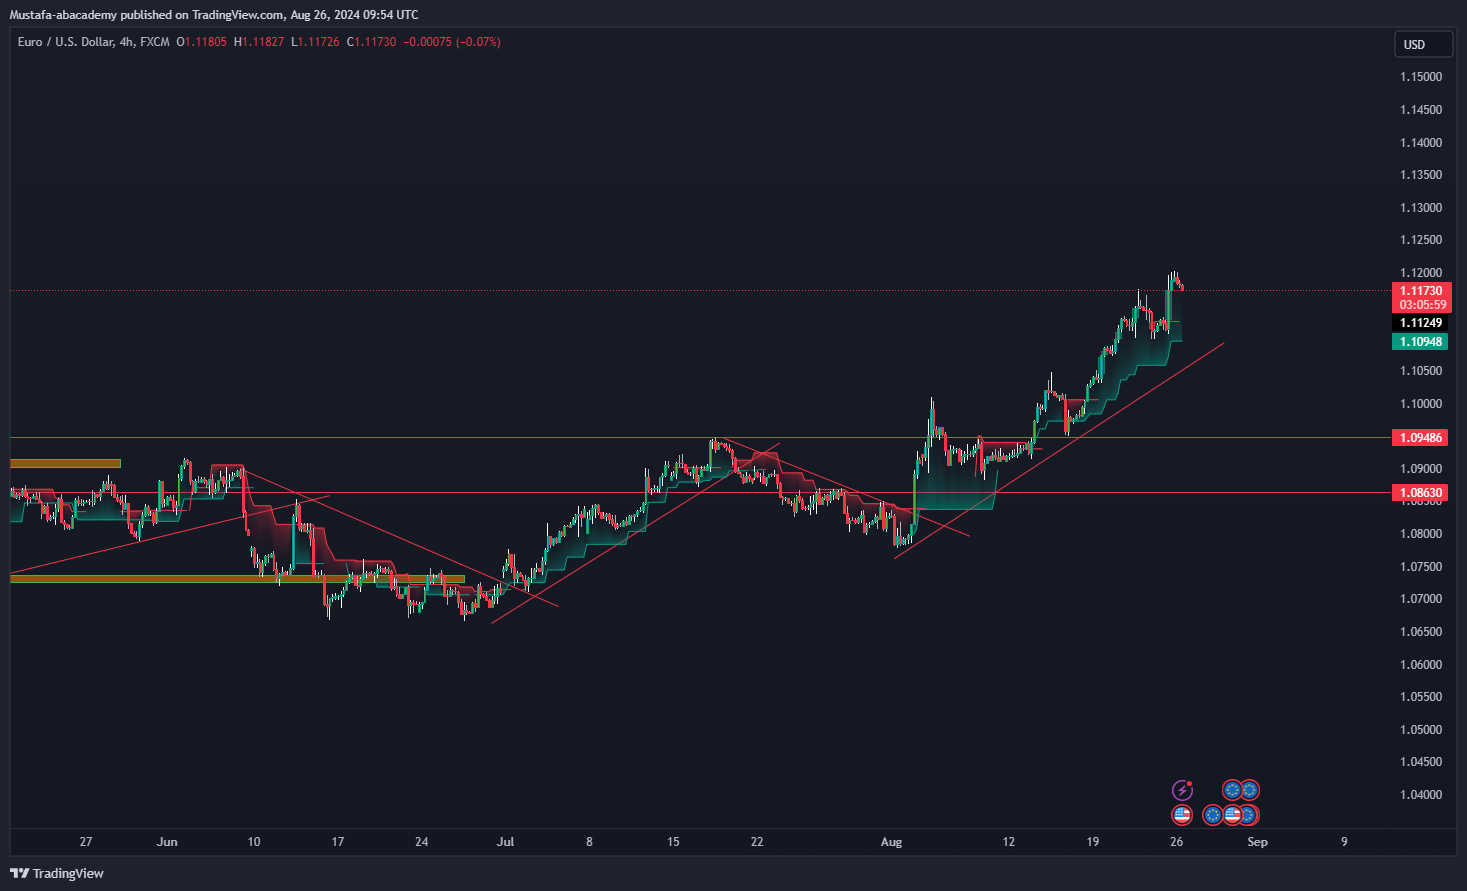Click the top-left EU flag economic event
The image size is (1467, 891).
pyautogui.click(x=1232, y=790)
